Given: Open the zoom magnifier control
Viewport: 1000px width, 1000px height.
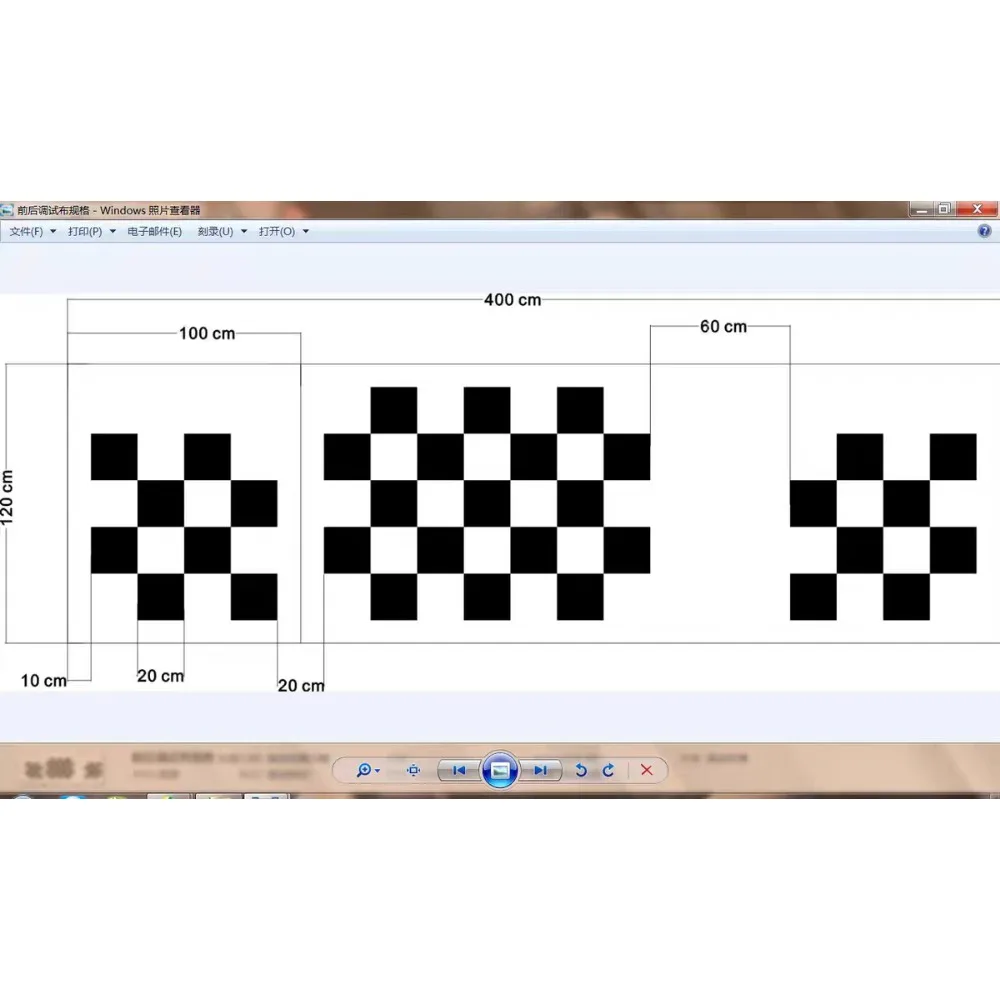Looking at the screenshot, I should (x=364, y=770).
